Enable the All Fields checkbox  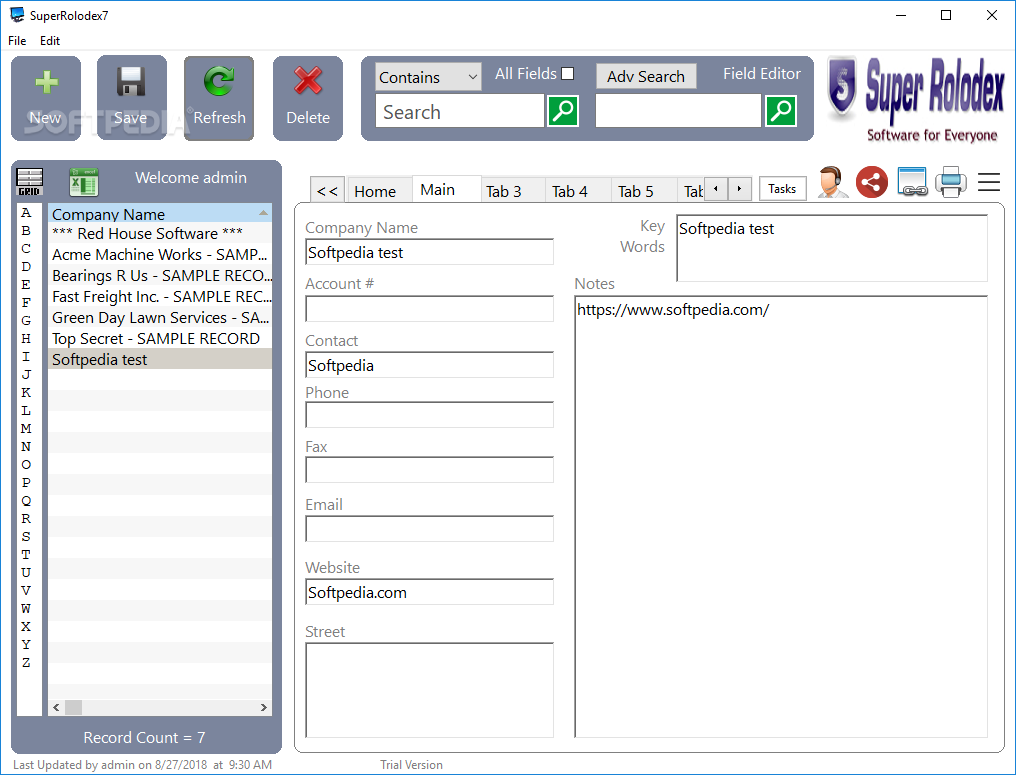(568, 74)
